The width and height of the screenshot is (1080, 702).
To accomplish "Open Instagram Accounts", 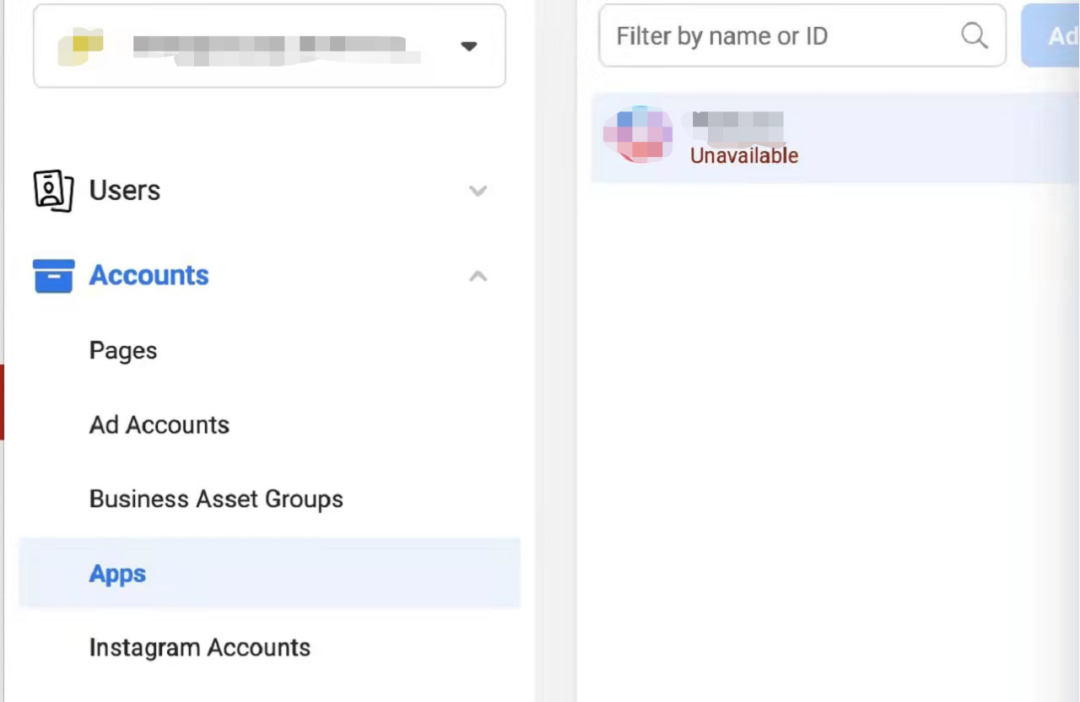I will click(x=200, y=648).
